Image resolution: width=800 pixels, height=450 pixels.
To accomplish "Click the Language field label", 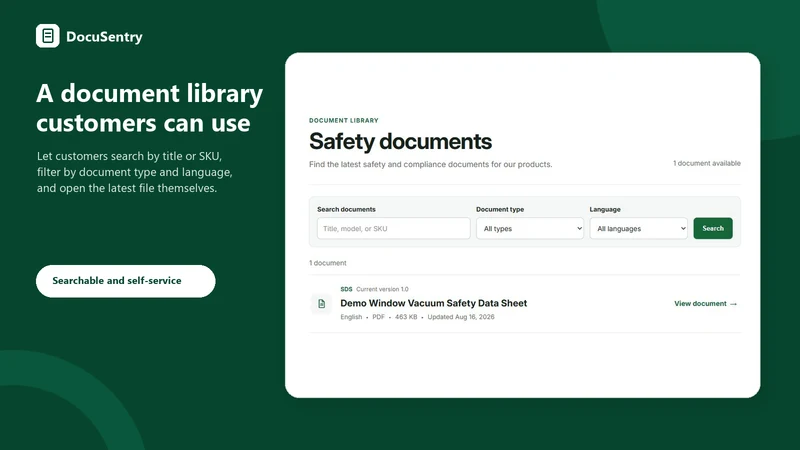I will coord(605,209).
